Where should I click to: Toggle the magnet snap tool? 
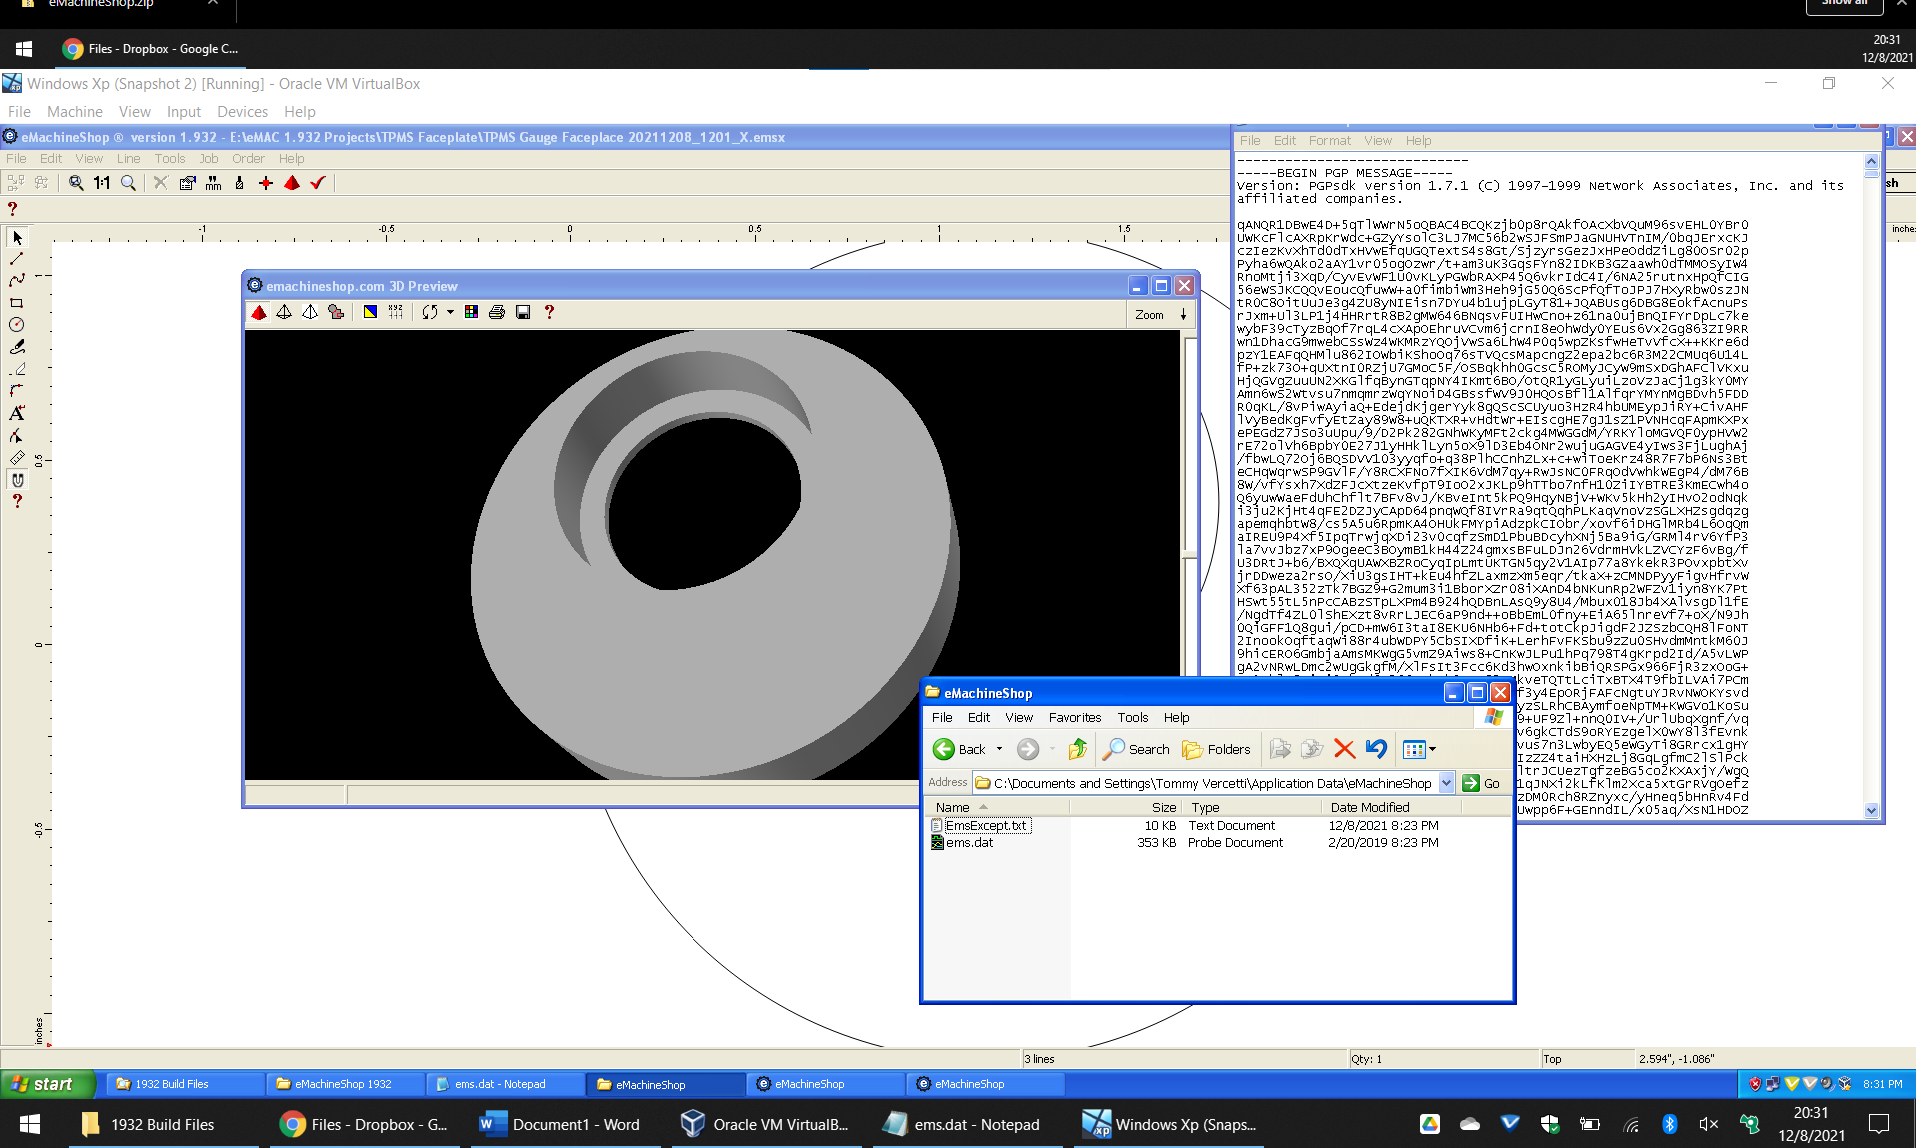[x=17, y=480]
